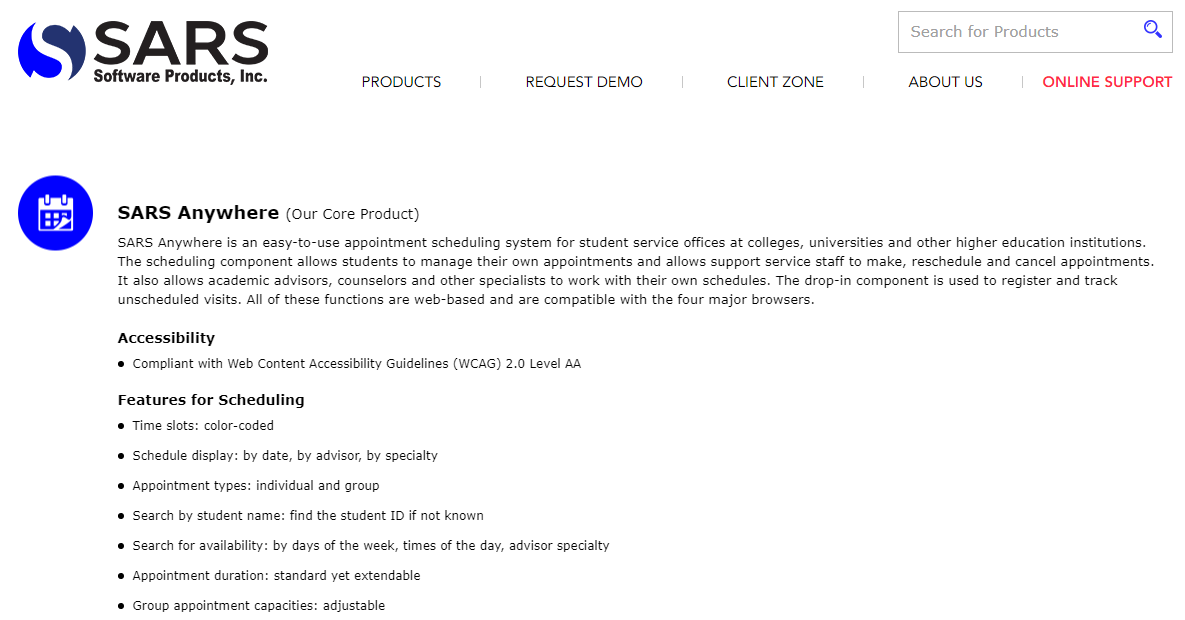Viewport: 1185px width, 620px height.
Task: Click the blue SARS Anywhere calendar icon
Action: coord(55,213)
